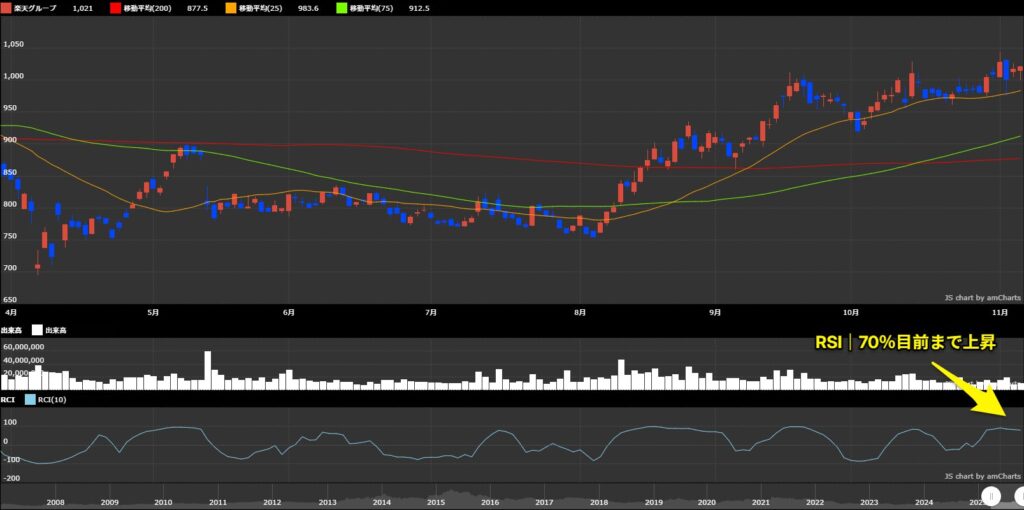The width and height of the screenshot is (1024, 510).
Task: Click the tallest volume bar in May
Action: coord(208,369)
